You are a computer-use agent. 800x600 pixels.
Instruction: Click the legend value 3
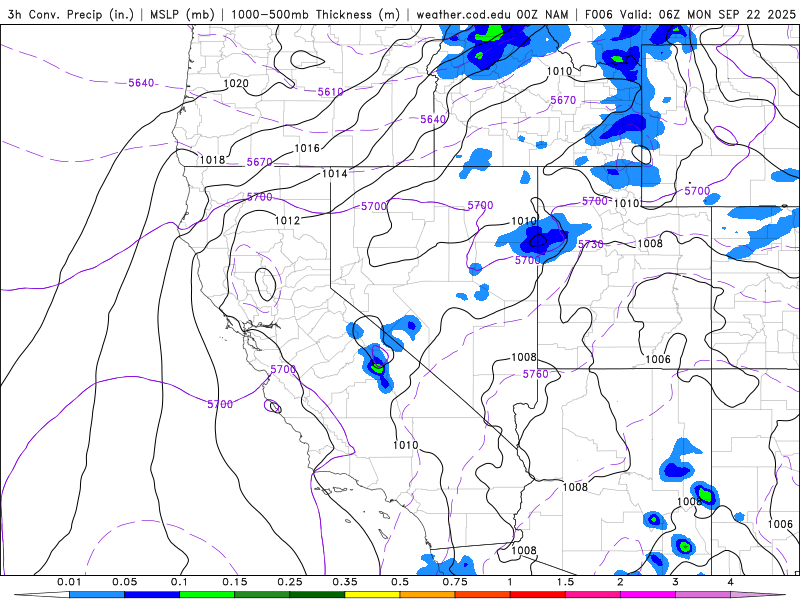pos(676,582)
